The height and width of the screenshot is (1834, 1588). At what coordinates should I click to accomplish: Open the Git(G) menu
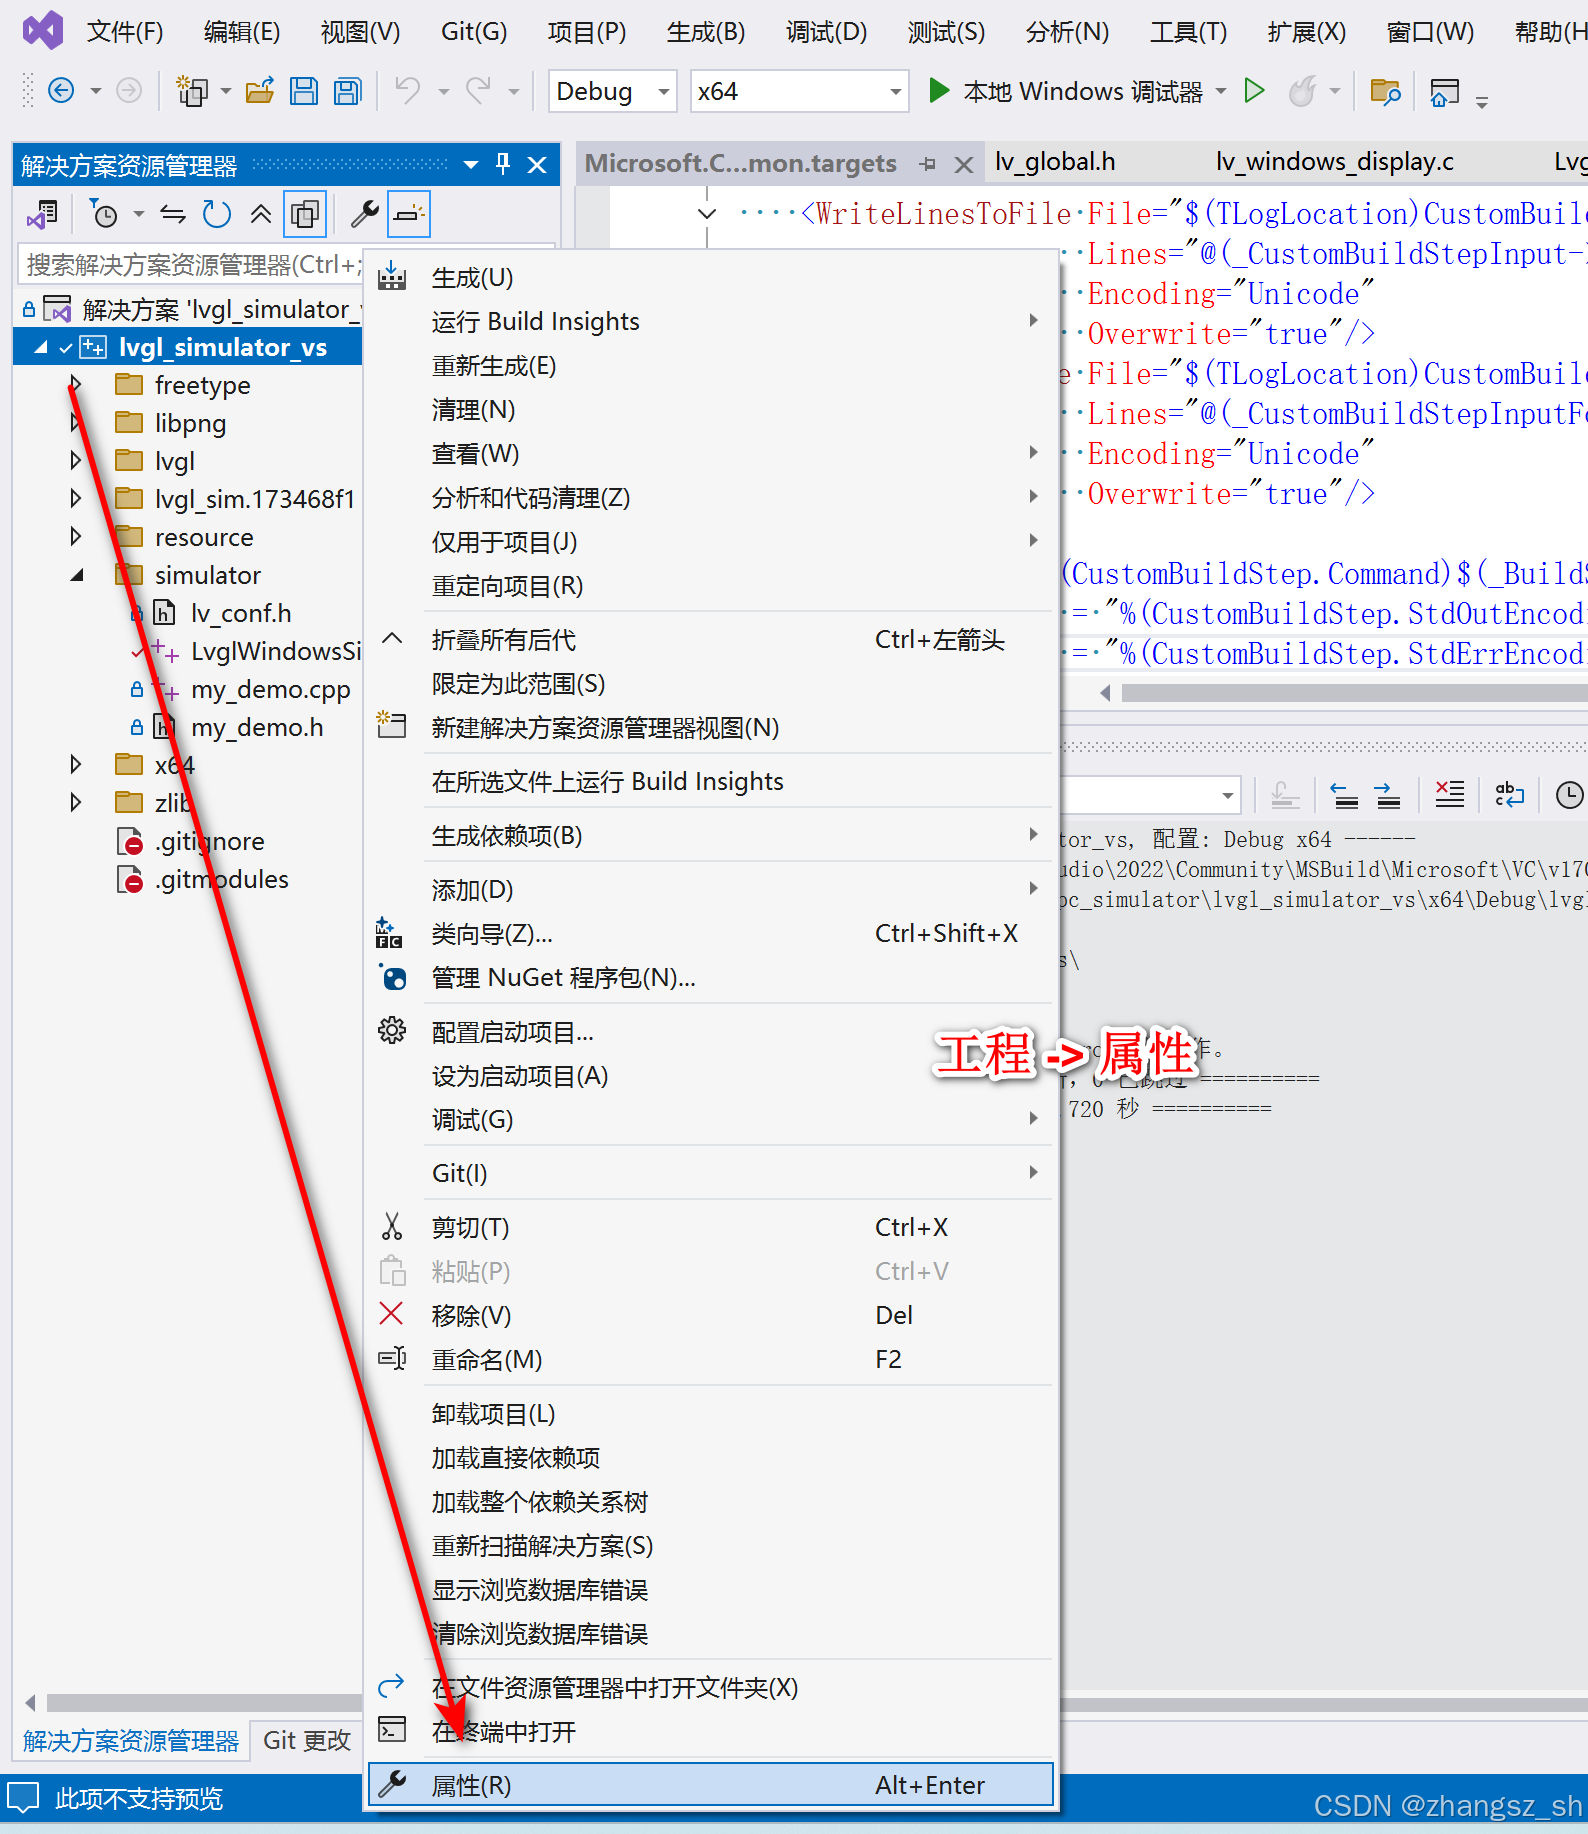pos(473,32)
